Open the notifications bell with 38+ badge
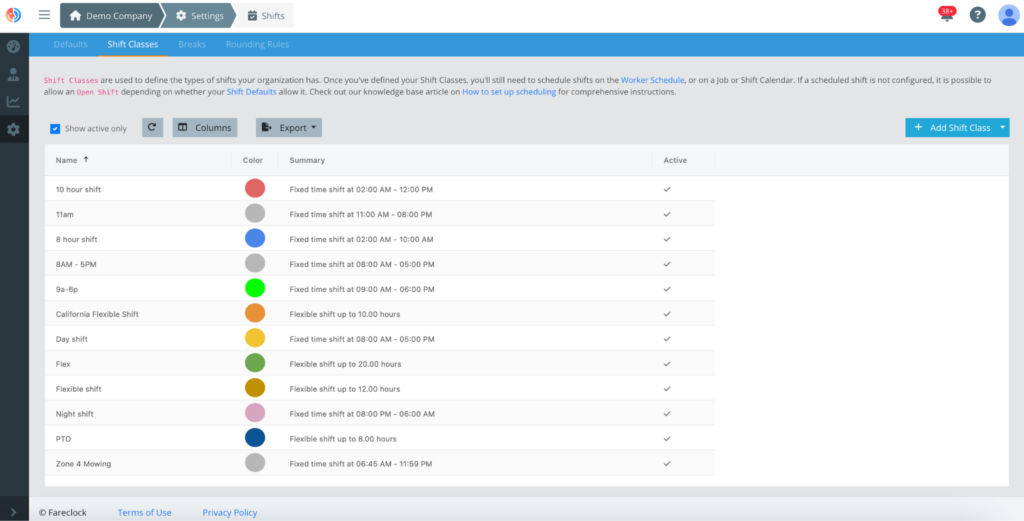Viewport: 1024px width, 521px height. click(946, 15)
